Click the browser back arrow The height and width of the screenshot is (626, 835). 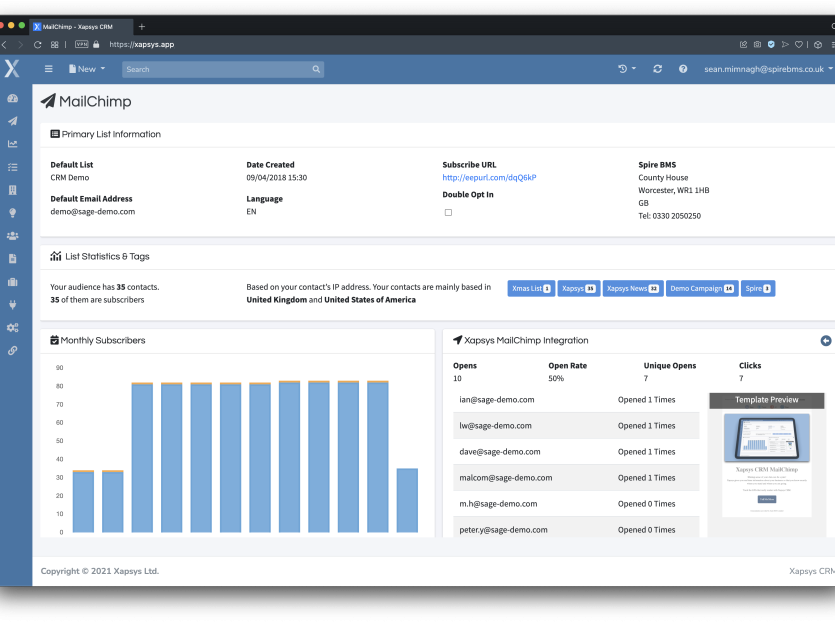(4, 45)
